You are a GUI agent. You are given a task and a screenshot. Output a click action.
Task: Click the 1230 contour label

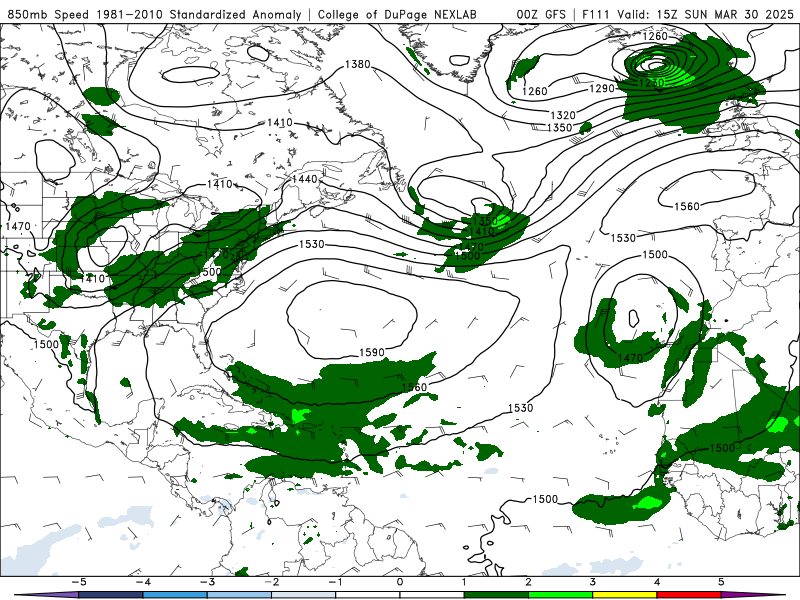[652, 82]
